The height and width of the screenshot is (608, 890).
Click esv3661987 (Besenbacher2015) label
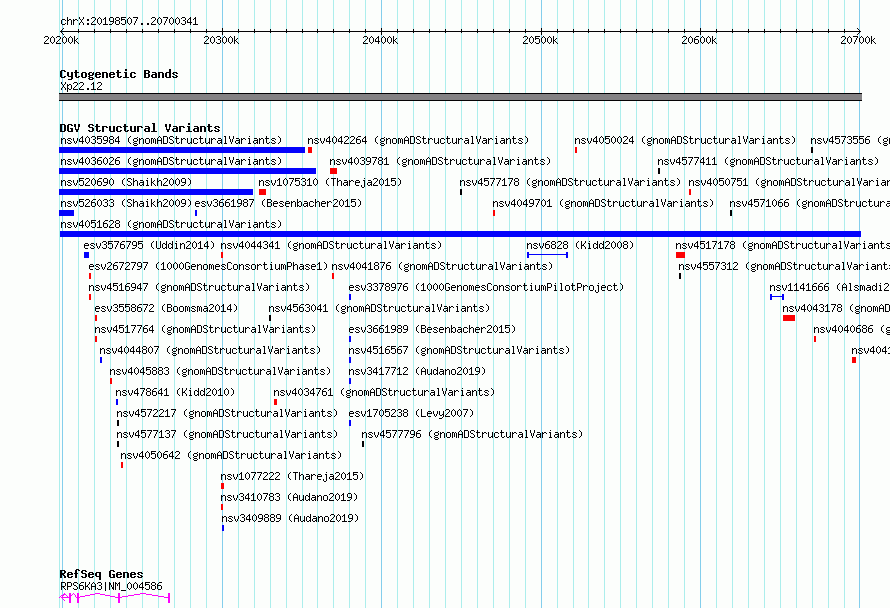(x=278, y=203)
